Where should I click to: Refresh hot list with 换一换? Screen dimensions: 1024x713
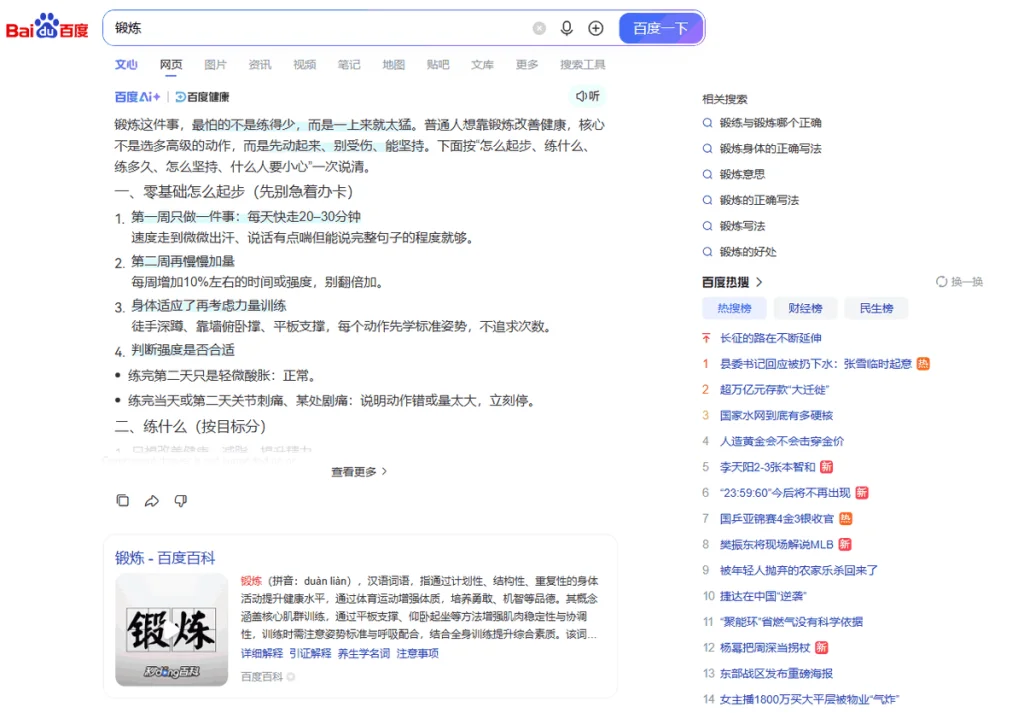click(x=959, y=282)
